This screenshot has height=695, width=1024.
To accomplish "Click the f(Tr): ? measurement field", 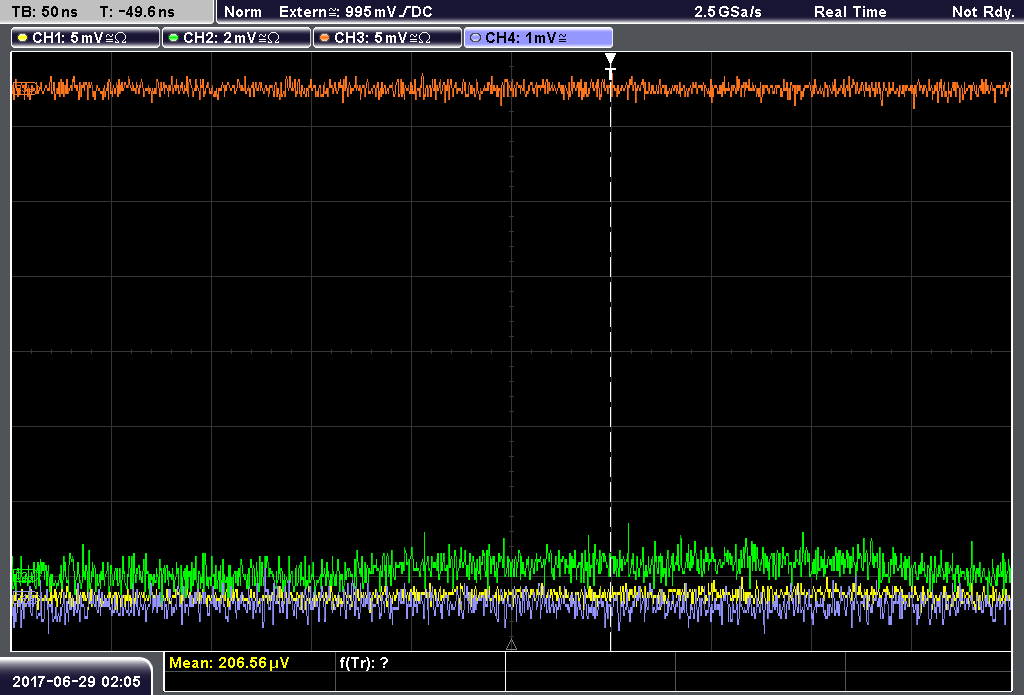I will [x=364, y=662].
